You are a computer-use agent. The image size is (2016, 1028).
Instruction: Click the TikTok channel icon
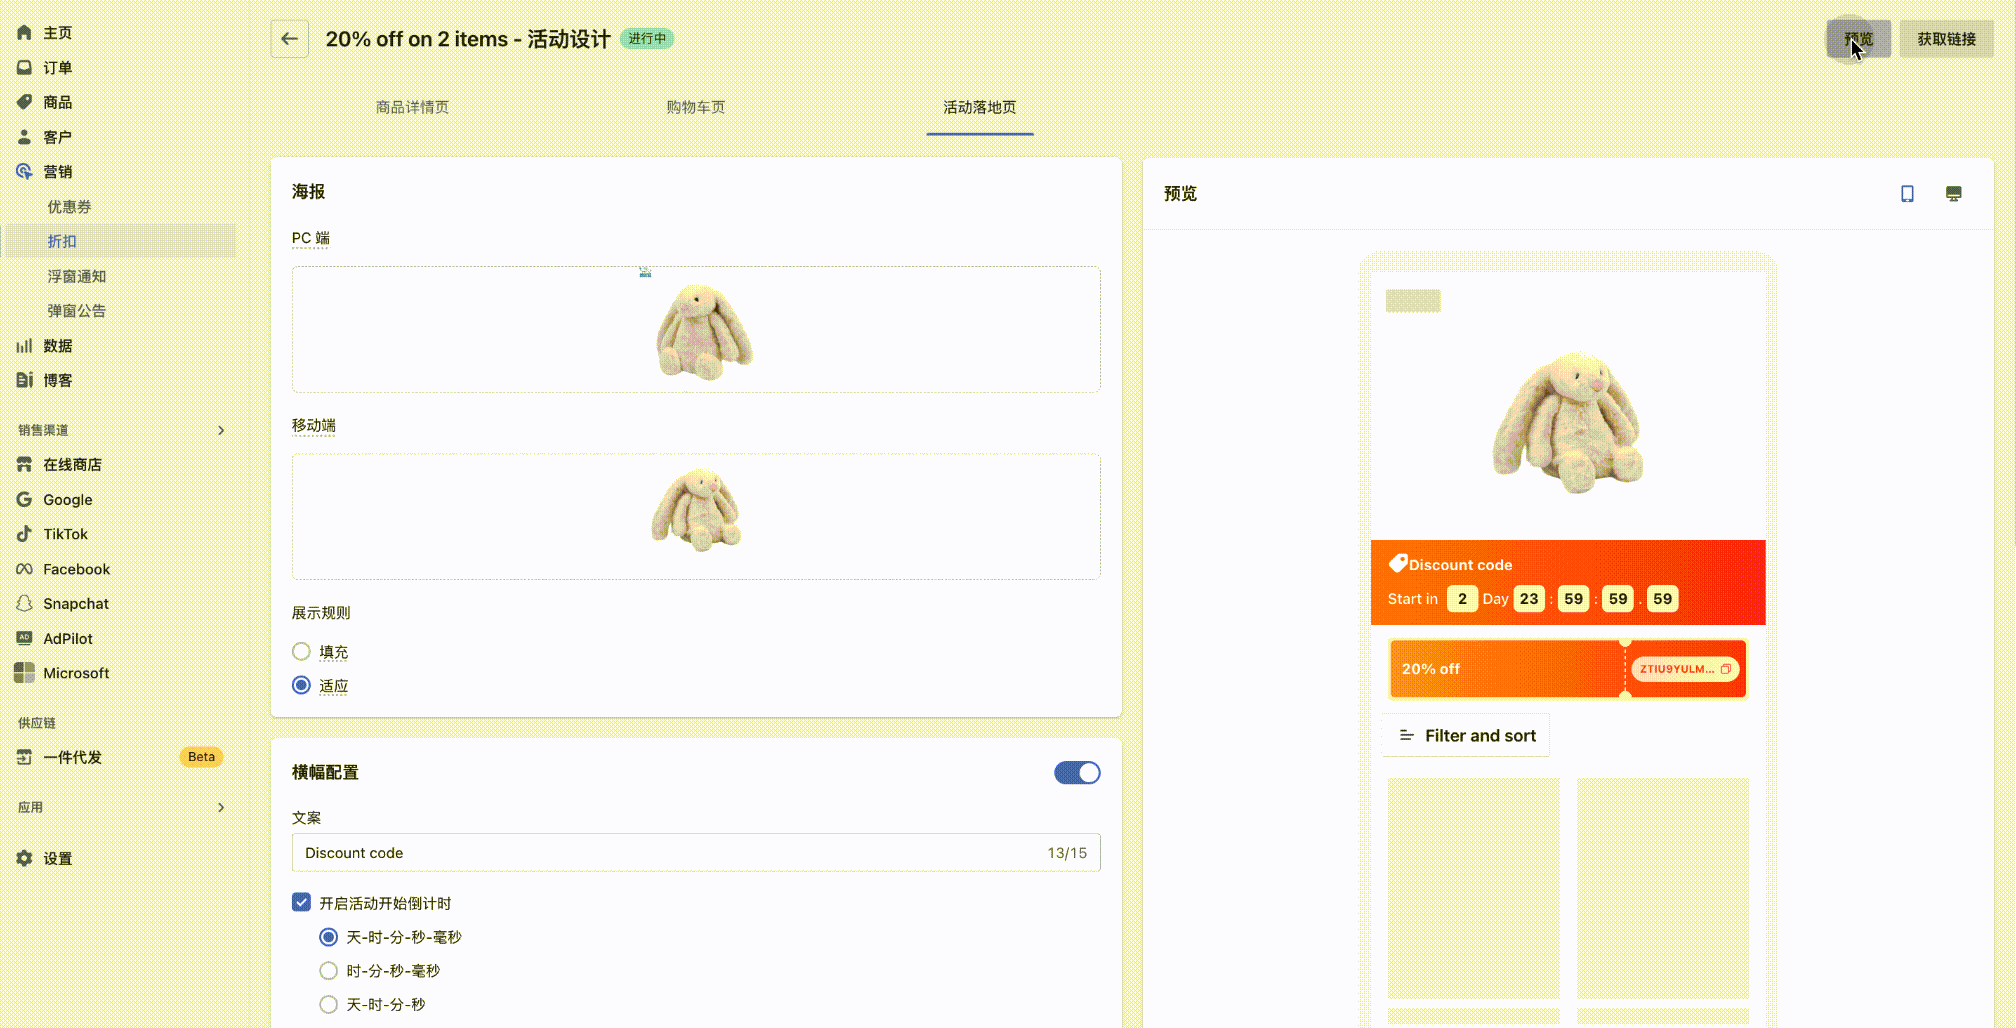click(x=24, y=534)
